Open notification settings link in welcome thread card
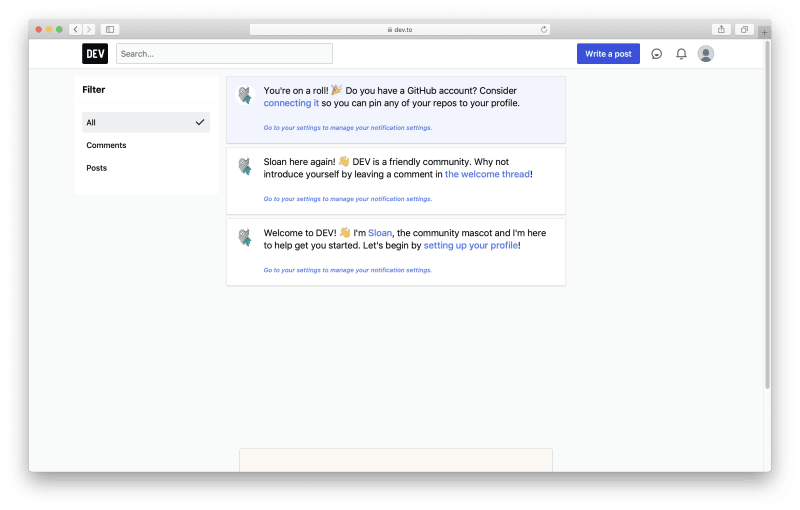 (x=347, y=199)
